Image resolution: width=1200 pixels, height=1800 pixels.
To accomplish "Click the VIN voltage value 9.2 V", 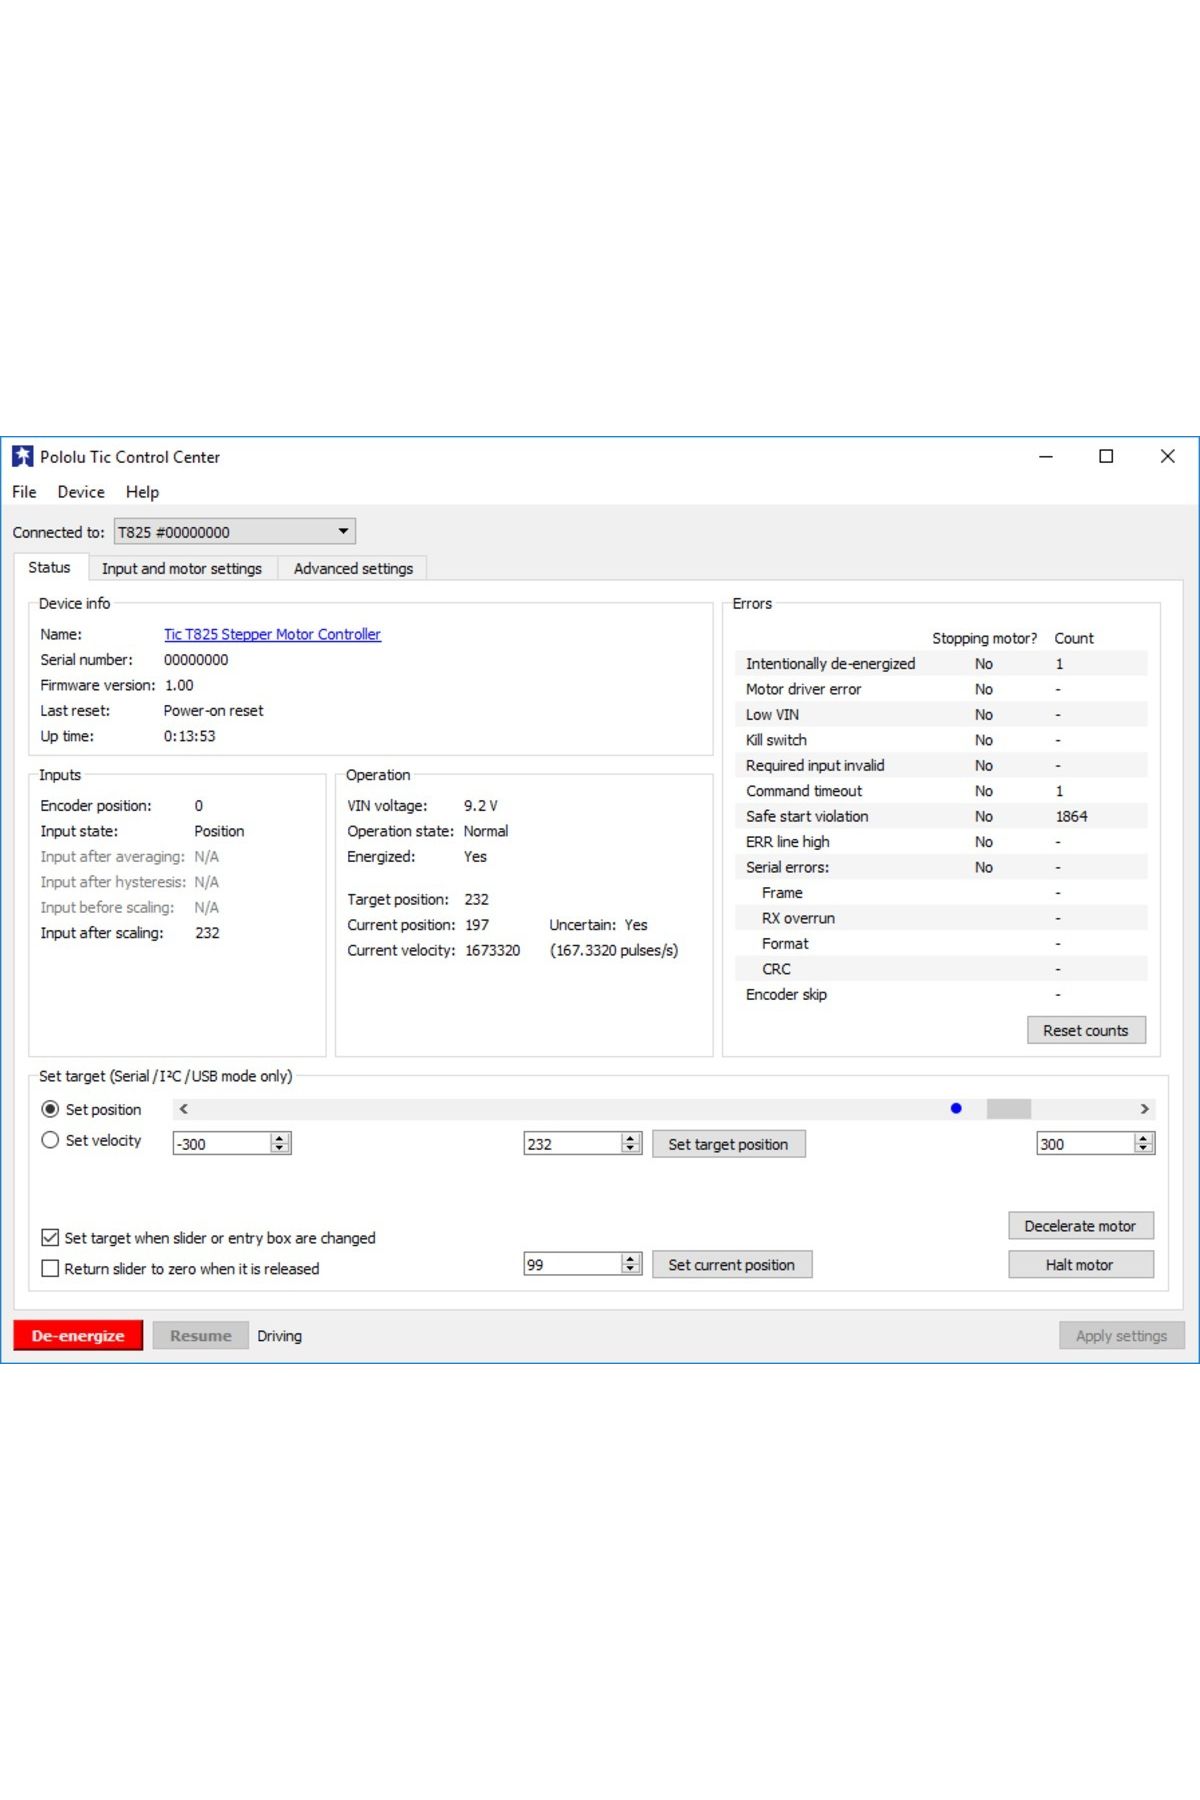I will coord(480,805).
